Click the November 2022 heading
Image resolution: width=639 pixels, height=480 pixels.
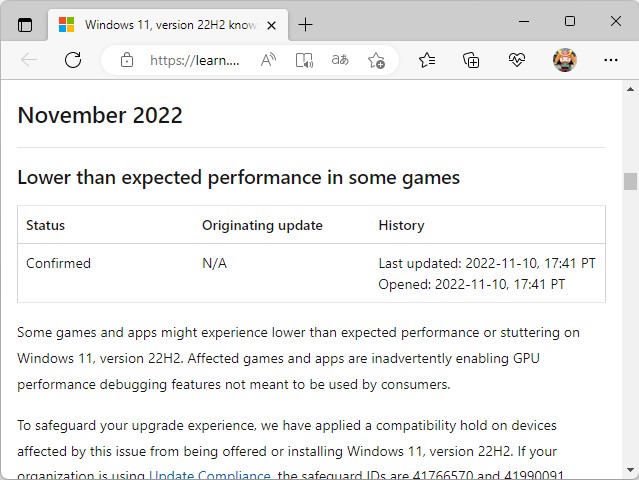pos(100,115)
